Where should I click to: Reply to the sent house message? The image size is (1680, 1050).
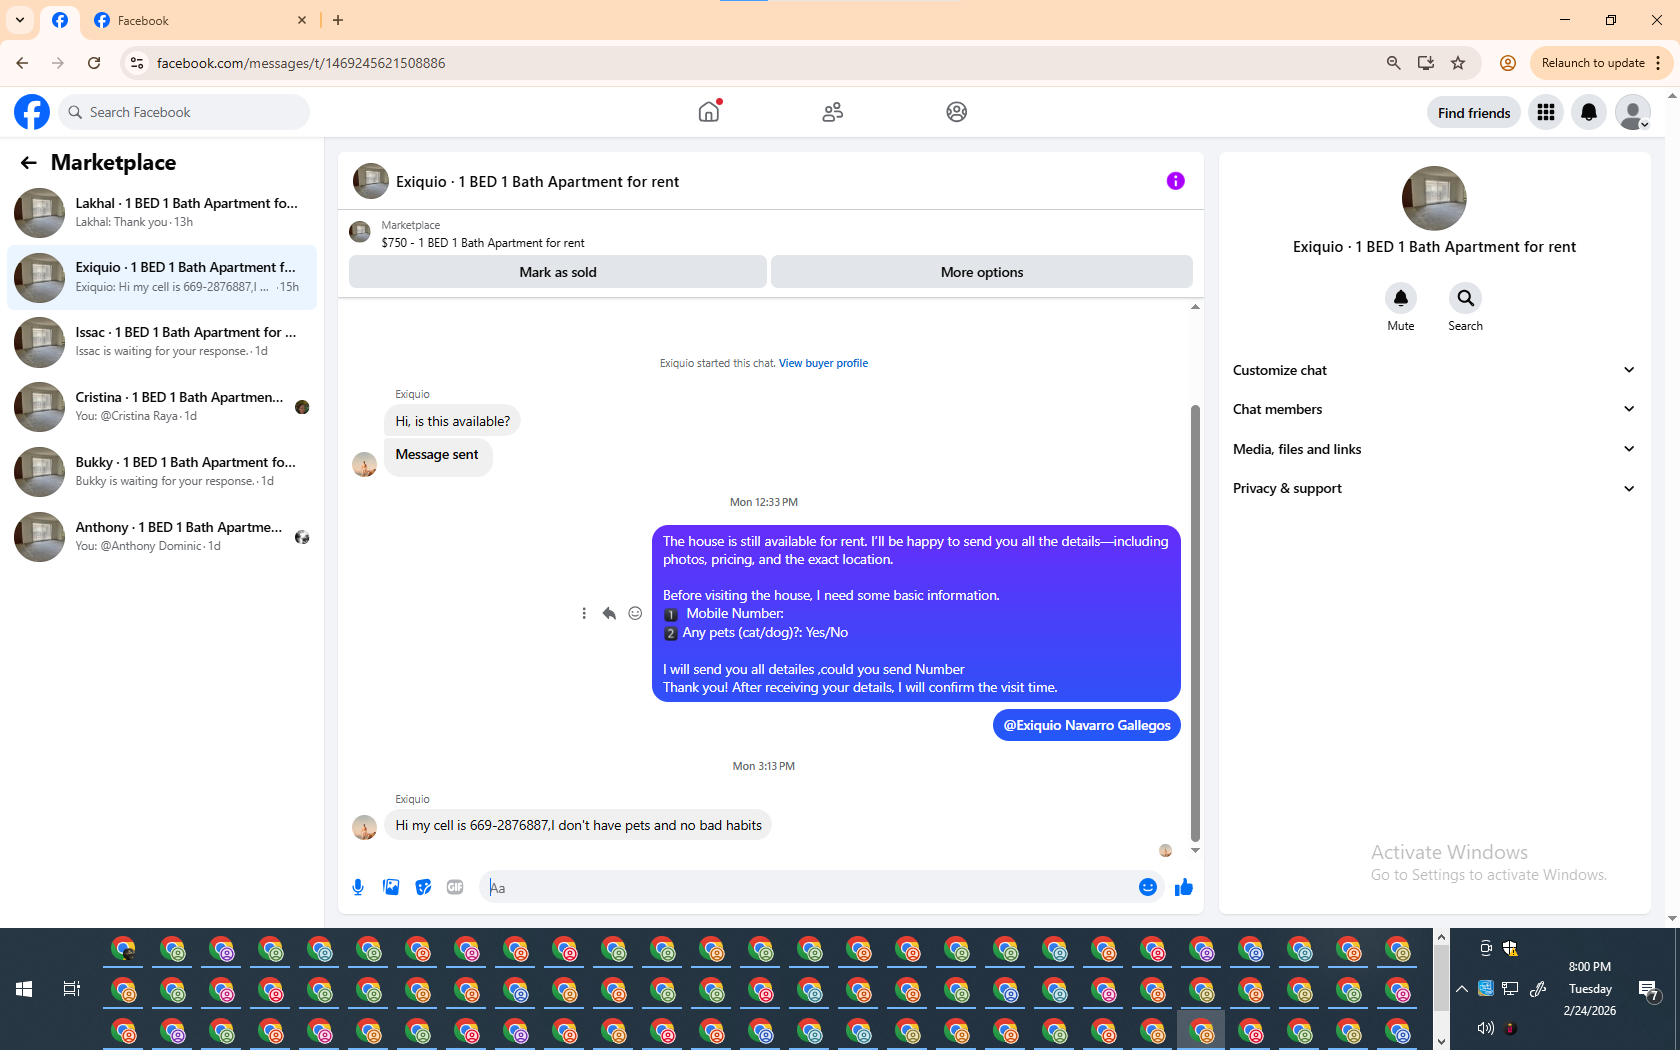click(x=609, y=613)
